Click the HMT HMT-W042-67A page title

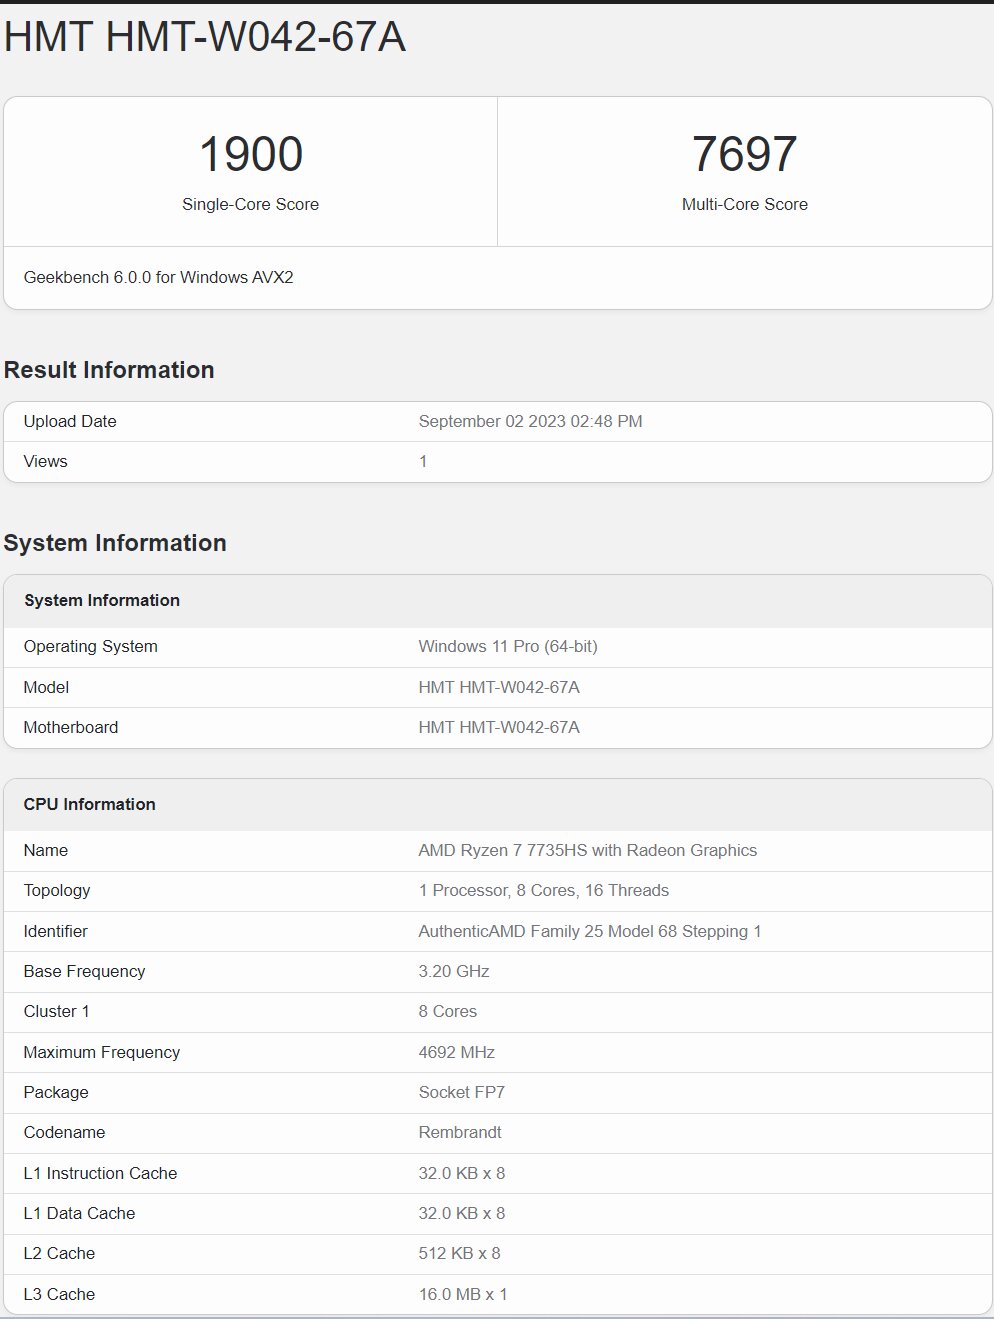tap(205, 37)
